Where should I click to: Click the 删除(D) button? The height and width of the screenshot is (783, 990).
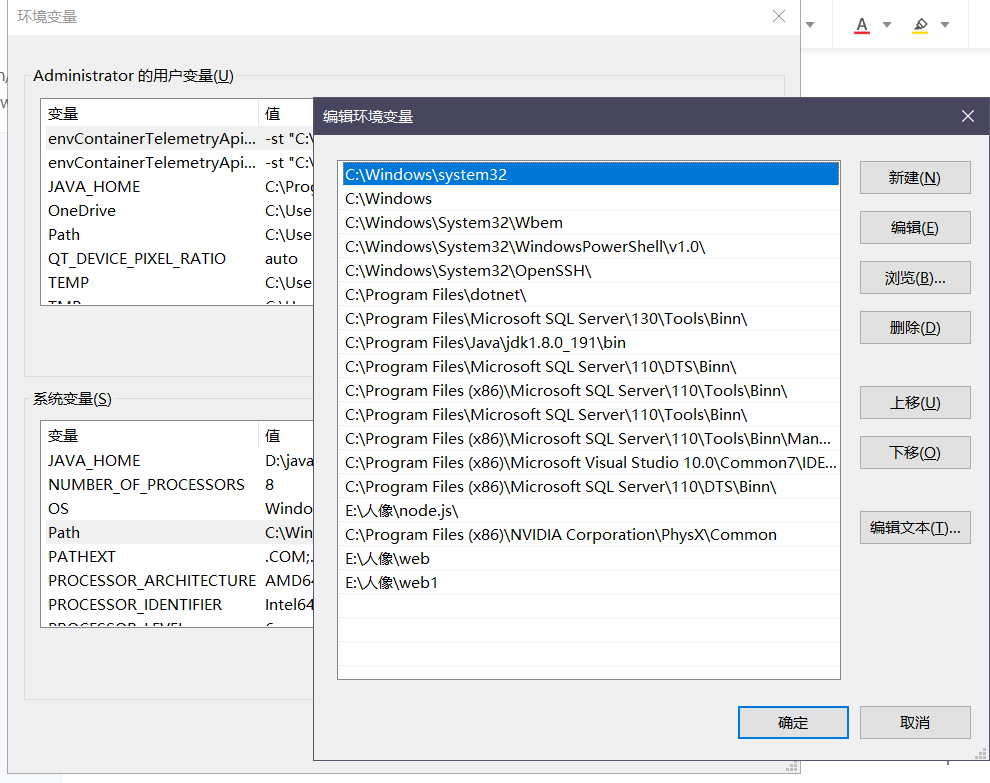pyautogui.click(x=915, y=327)
